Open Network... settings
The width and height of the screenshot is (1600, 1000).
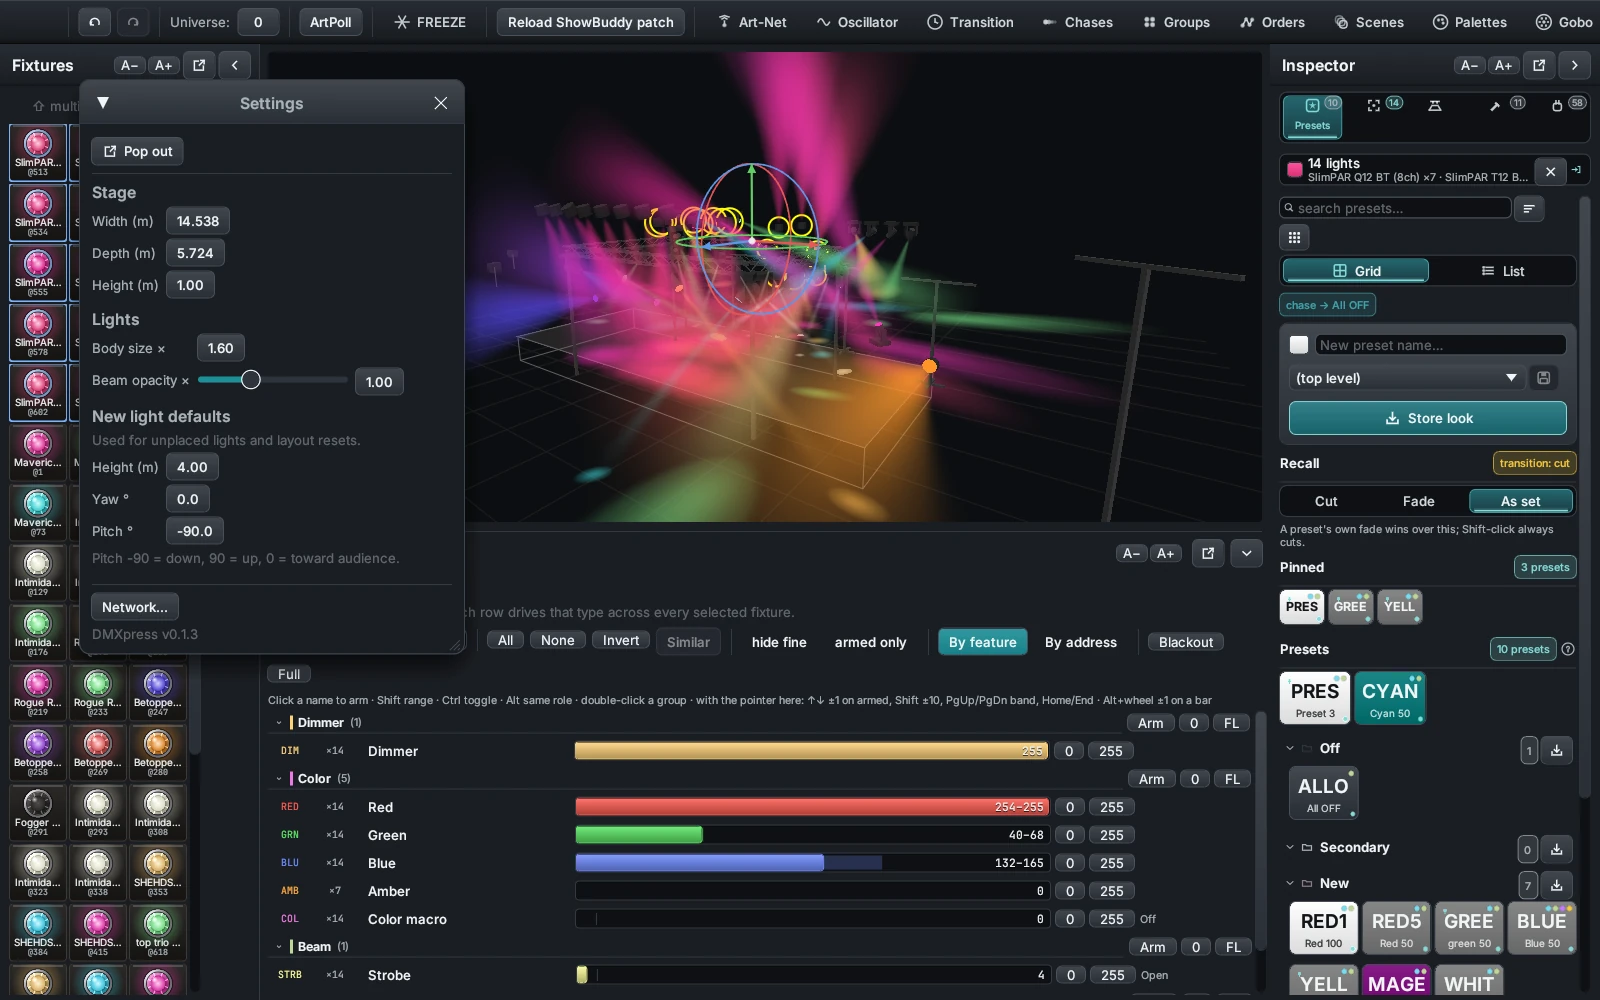[135, 607]
